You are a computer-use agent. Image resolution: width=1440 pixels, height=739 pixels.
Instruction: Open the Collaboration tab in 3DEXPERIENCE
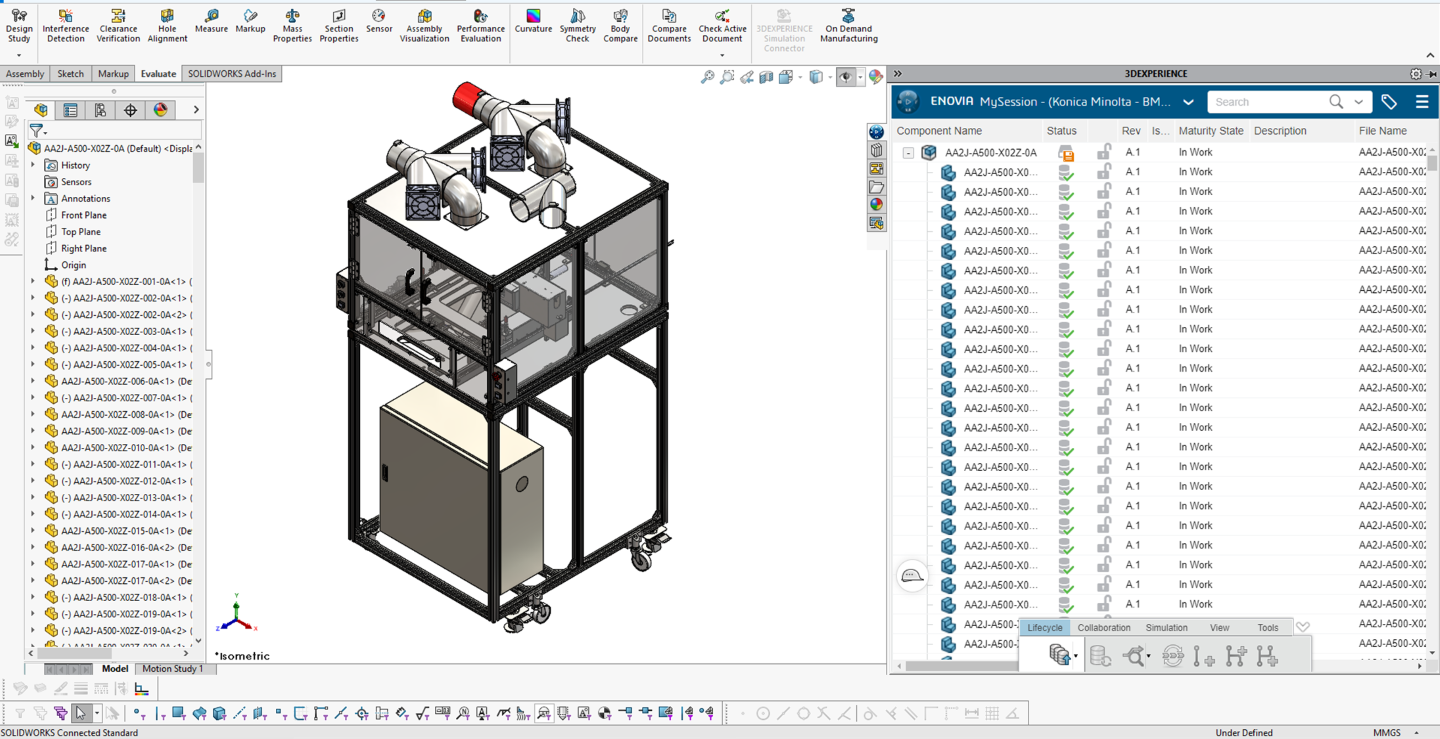tap(1104, 628)
